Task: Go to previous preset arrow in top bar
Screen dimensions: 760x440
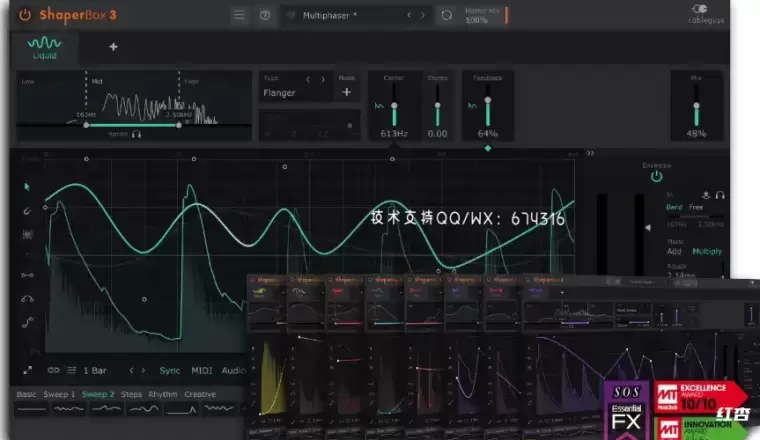Action: 409,16
